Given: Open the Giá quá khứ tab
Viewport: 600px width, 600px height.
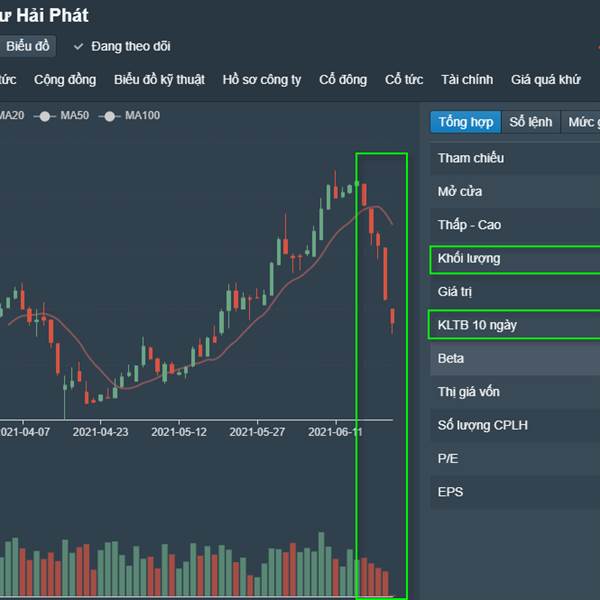Looking at the screenshot, I should pos(545,80).
